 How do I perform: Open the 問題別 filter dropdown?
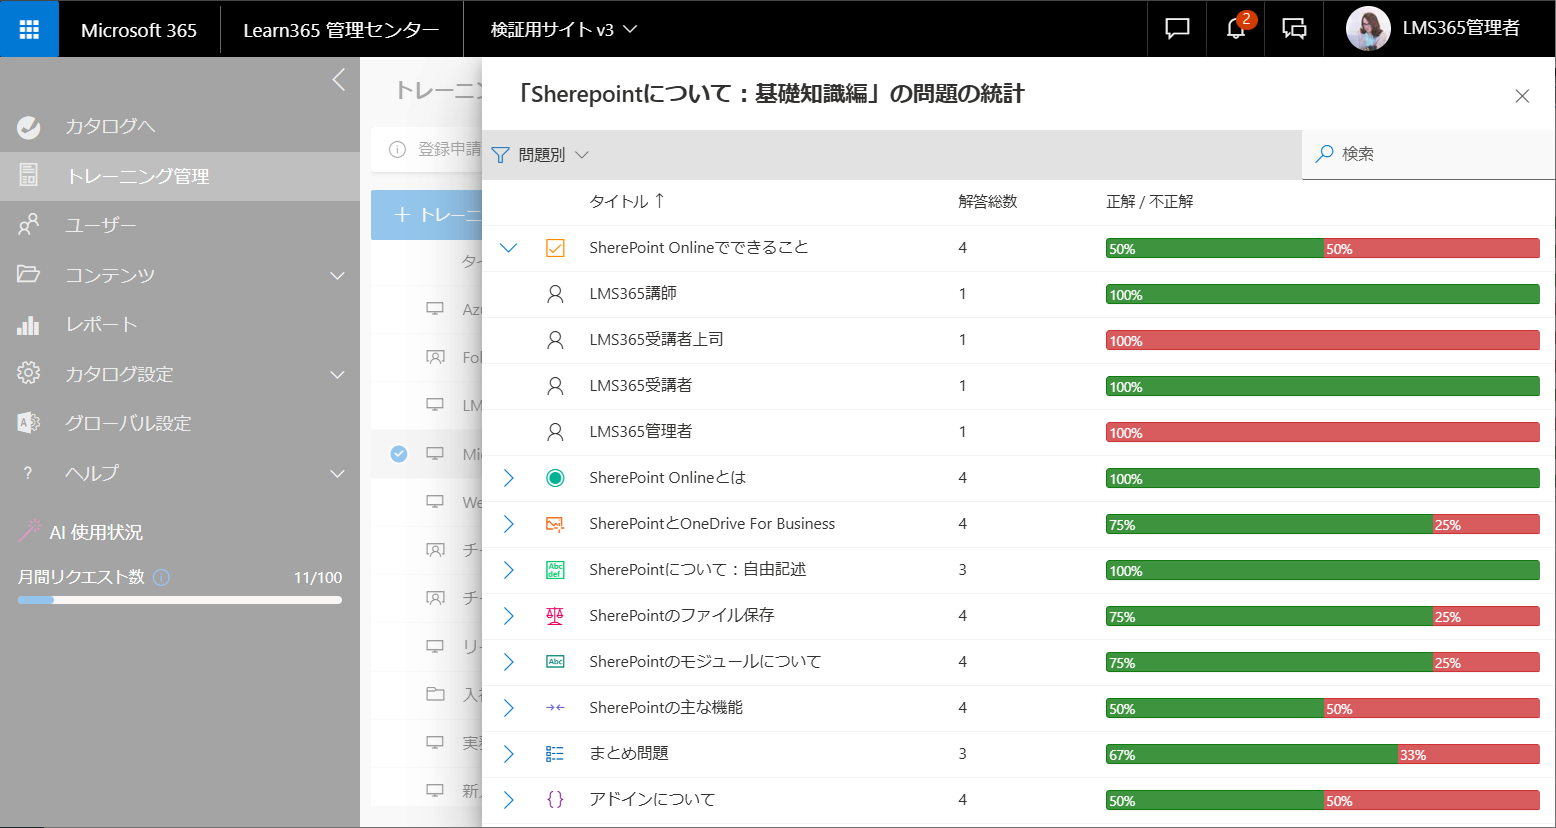540,155
